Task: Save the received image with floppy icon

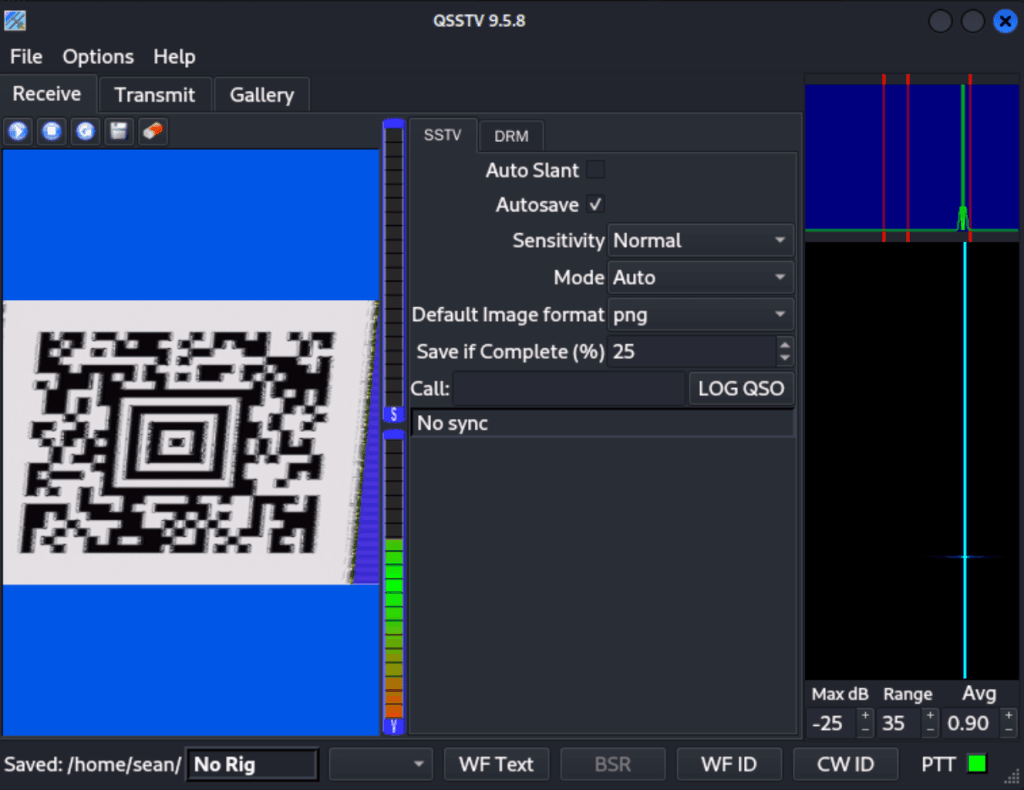Action: click(118, 131)
